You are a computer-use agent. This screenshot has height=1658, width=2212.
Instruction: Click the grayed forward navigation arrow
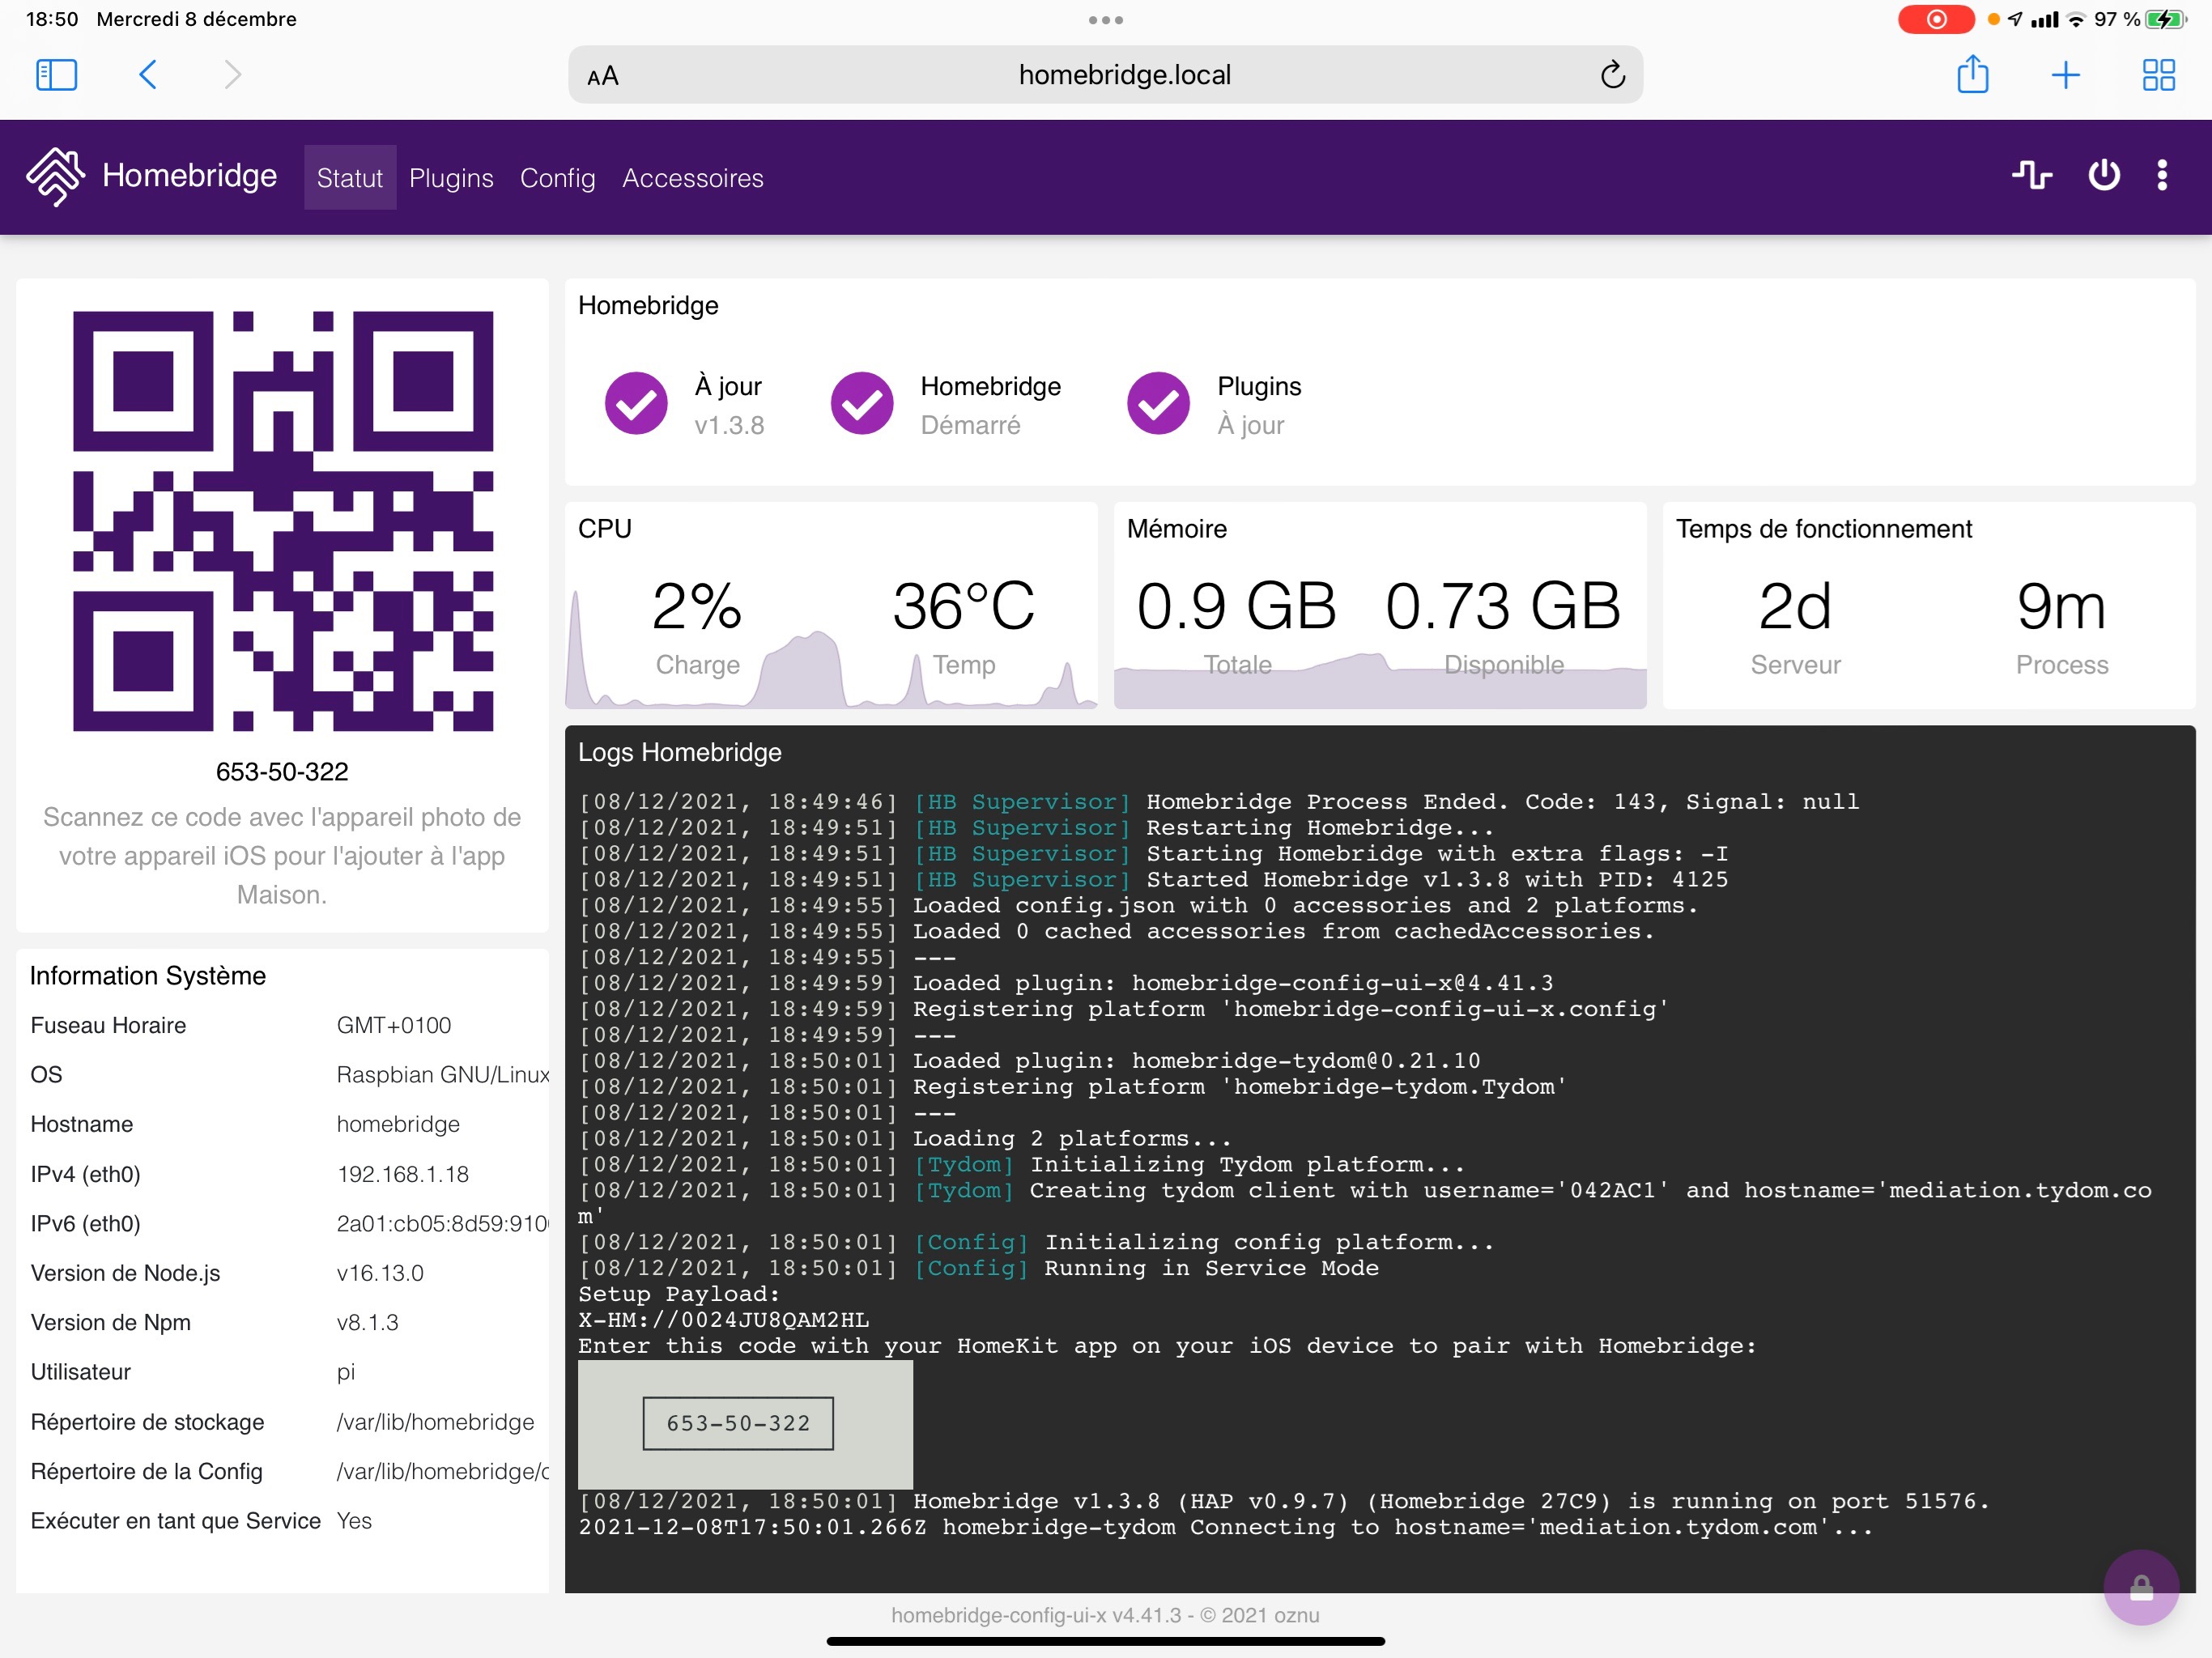[x=233, y=74]
